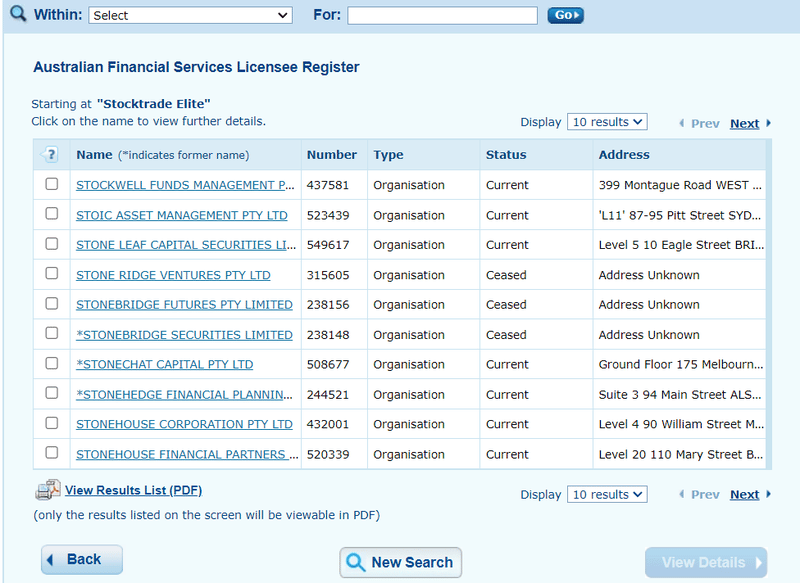Click the Go button
Screen dimensions: 800x583
[565, 15]
